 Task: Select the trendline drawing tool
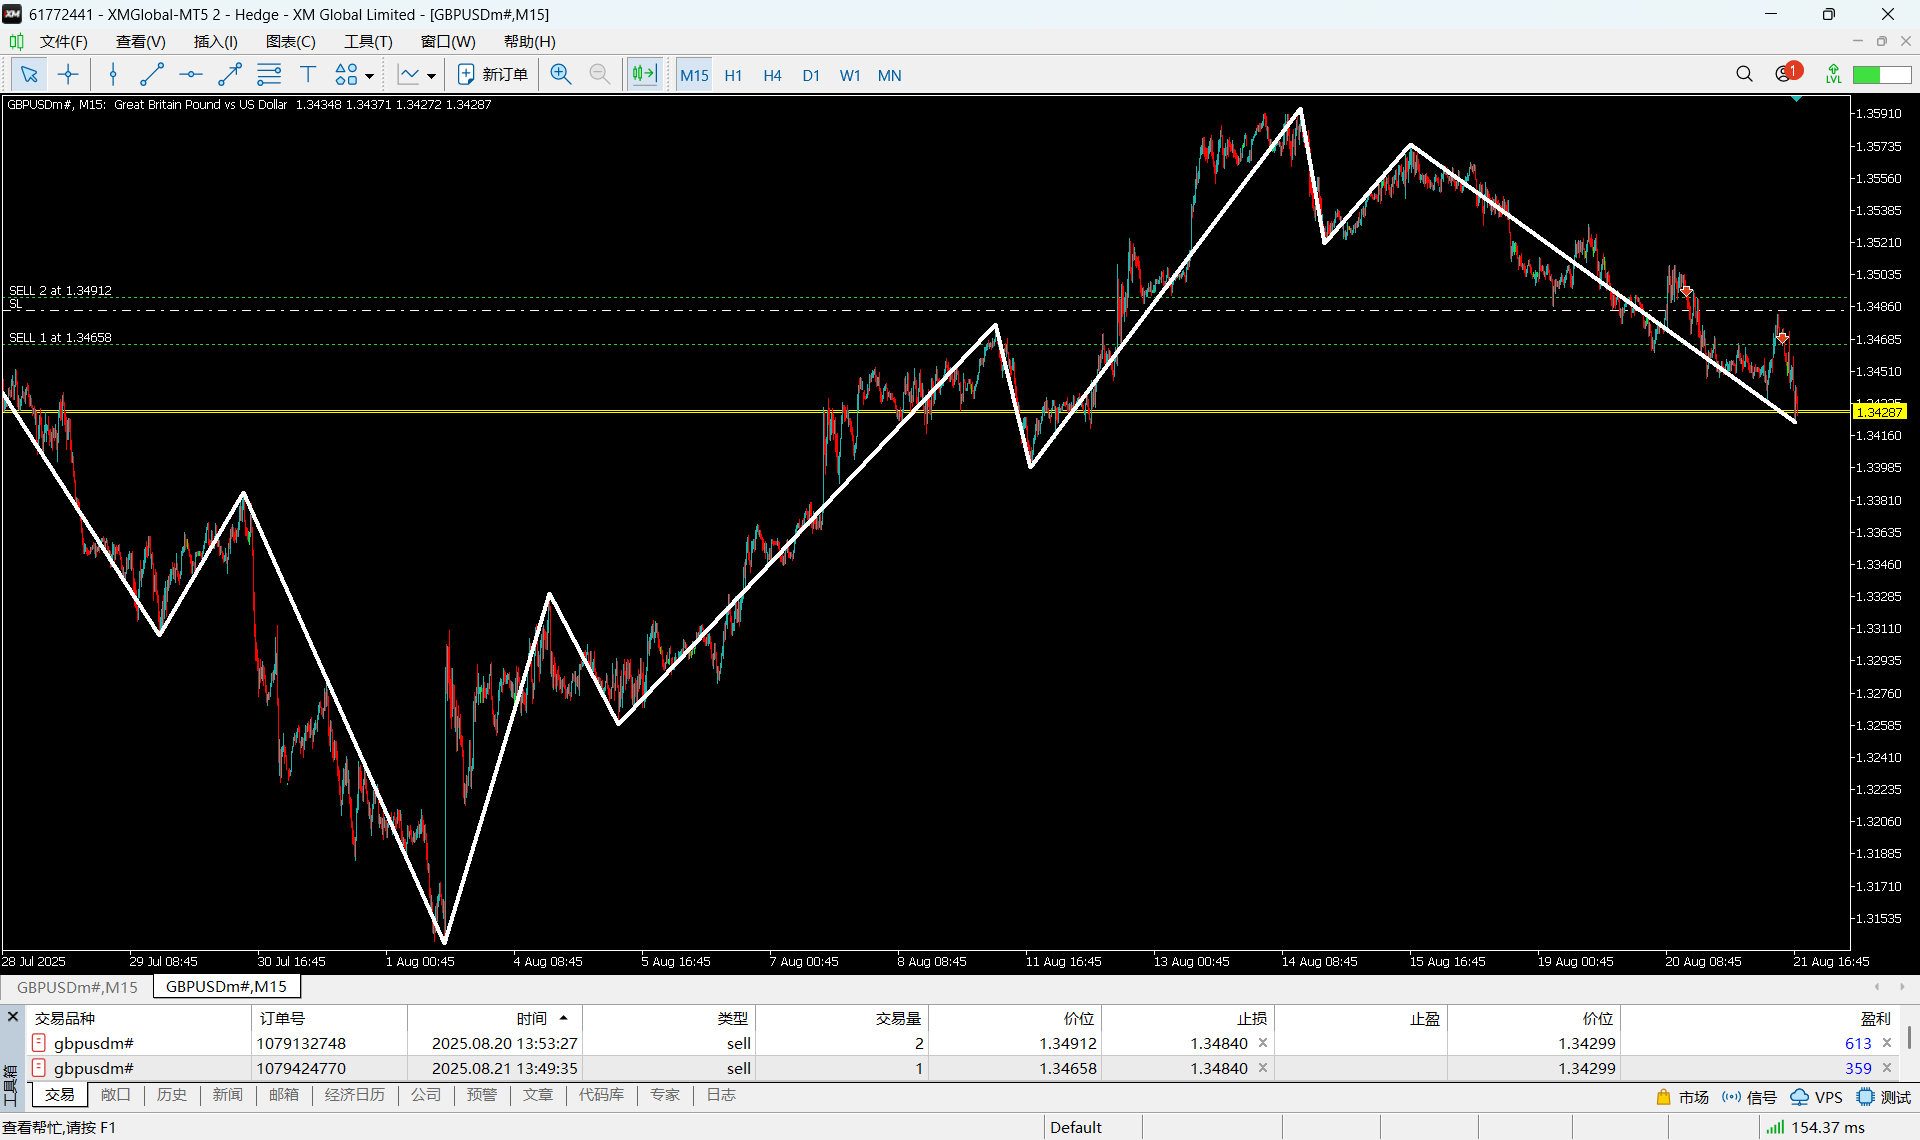[152, 75]
